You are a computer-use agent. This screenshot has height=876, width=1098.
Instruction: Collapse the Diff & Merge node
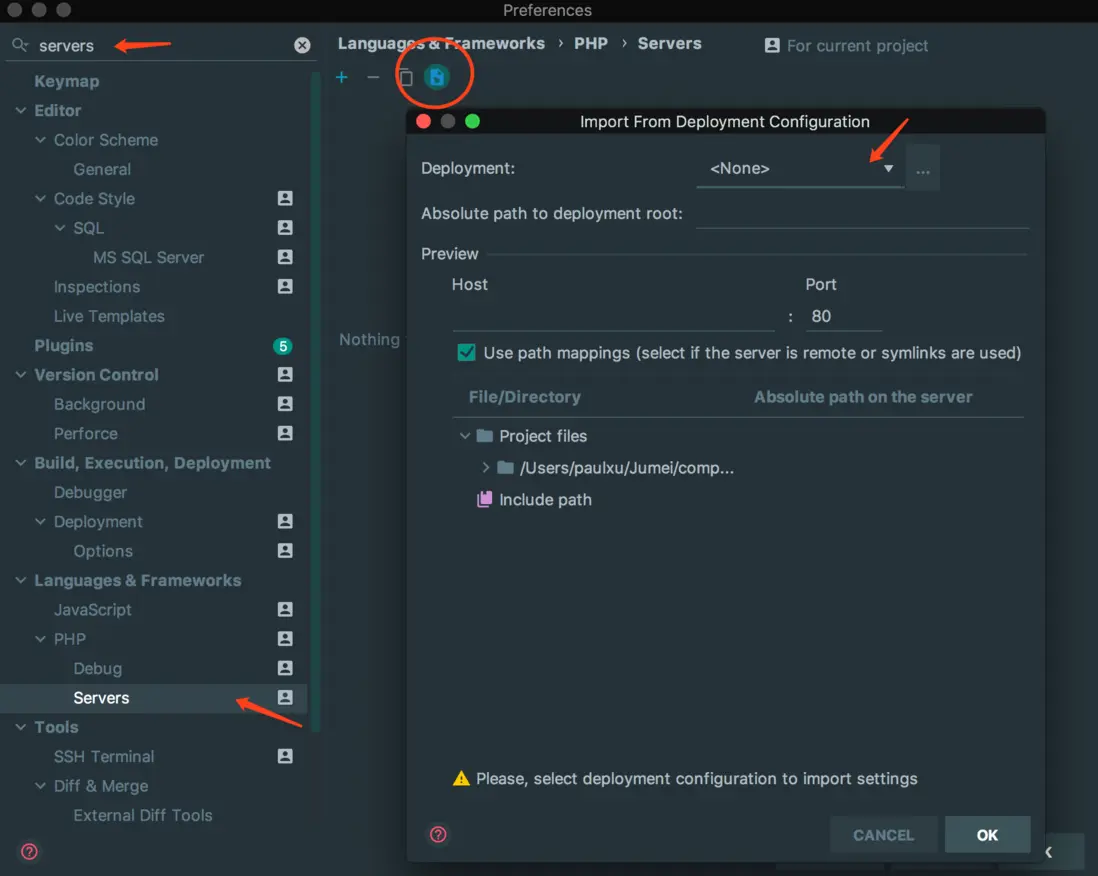(x=41, y=786)
